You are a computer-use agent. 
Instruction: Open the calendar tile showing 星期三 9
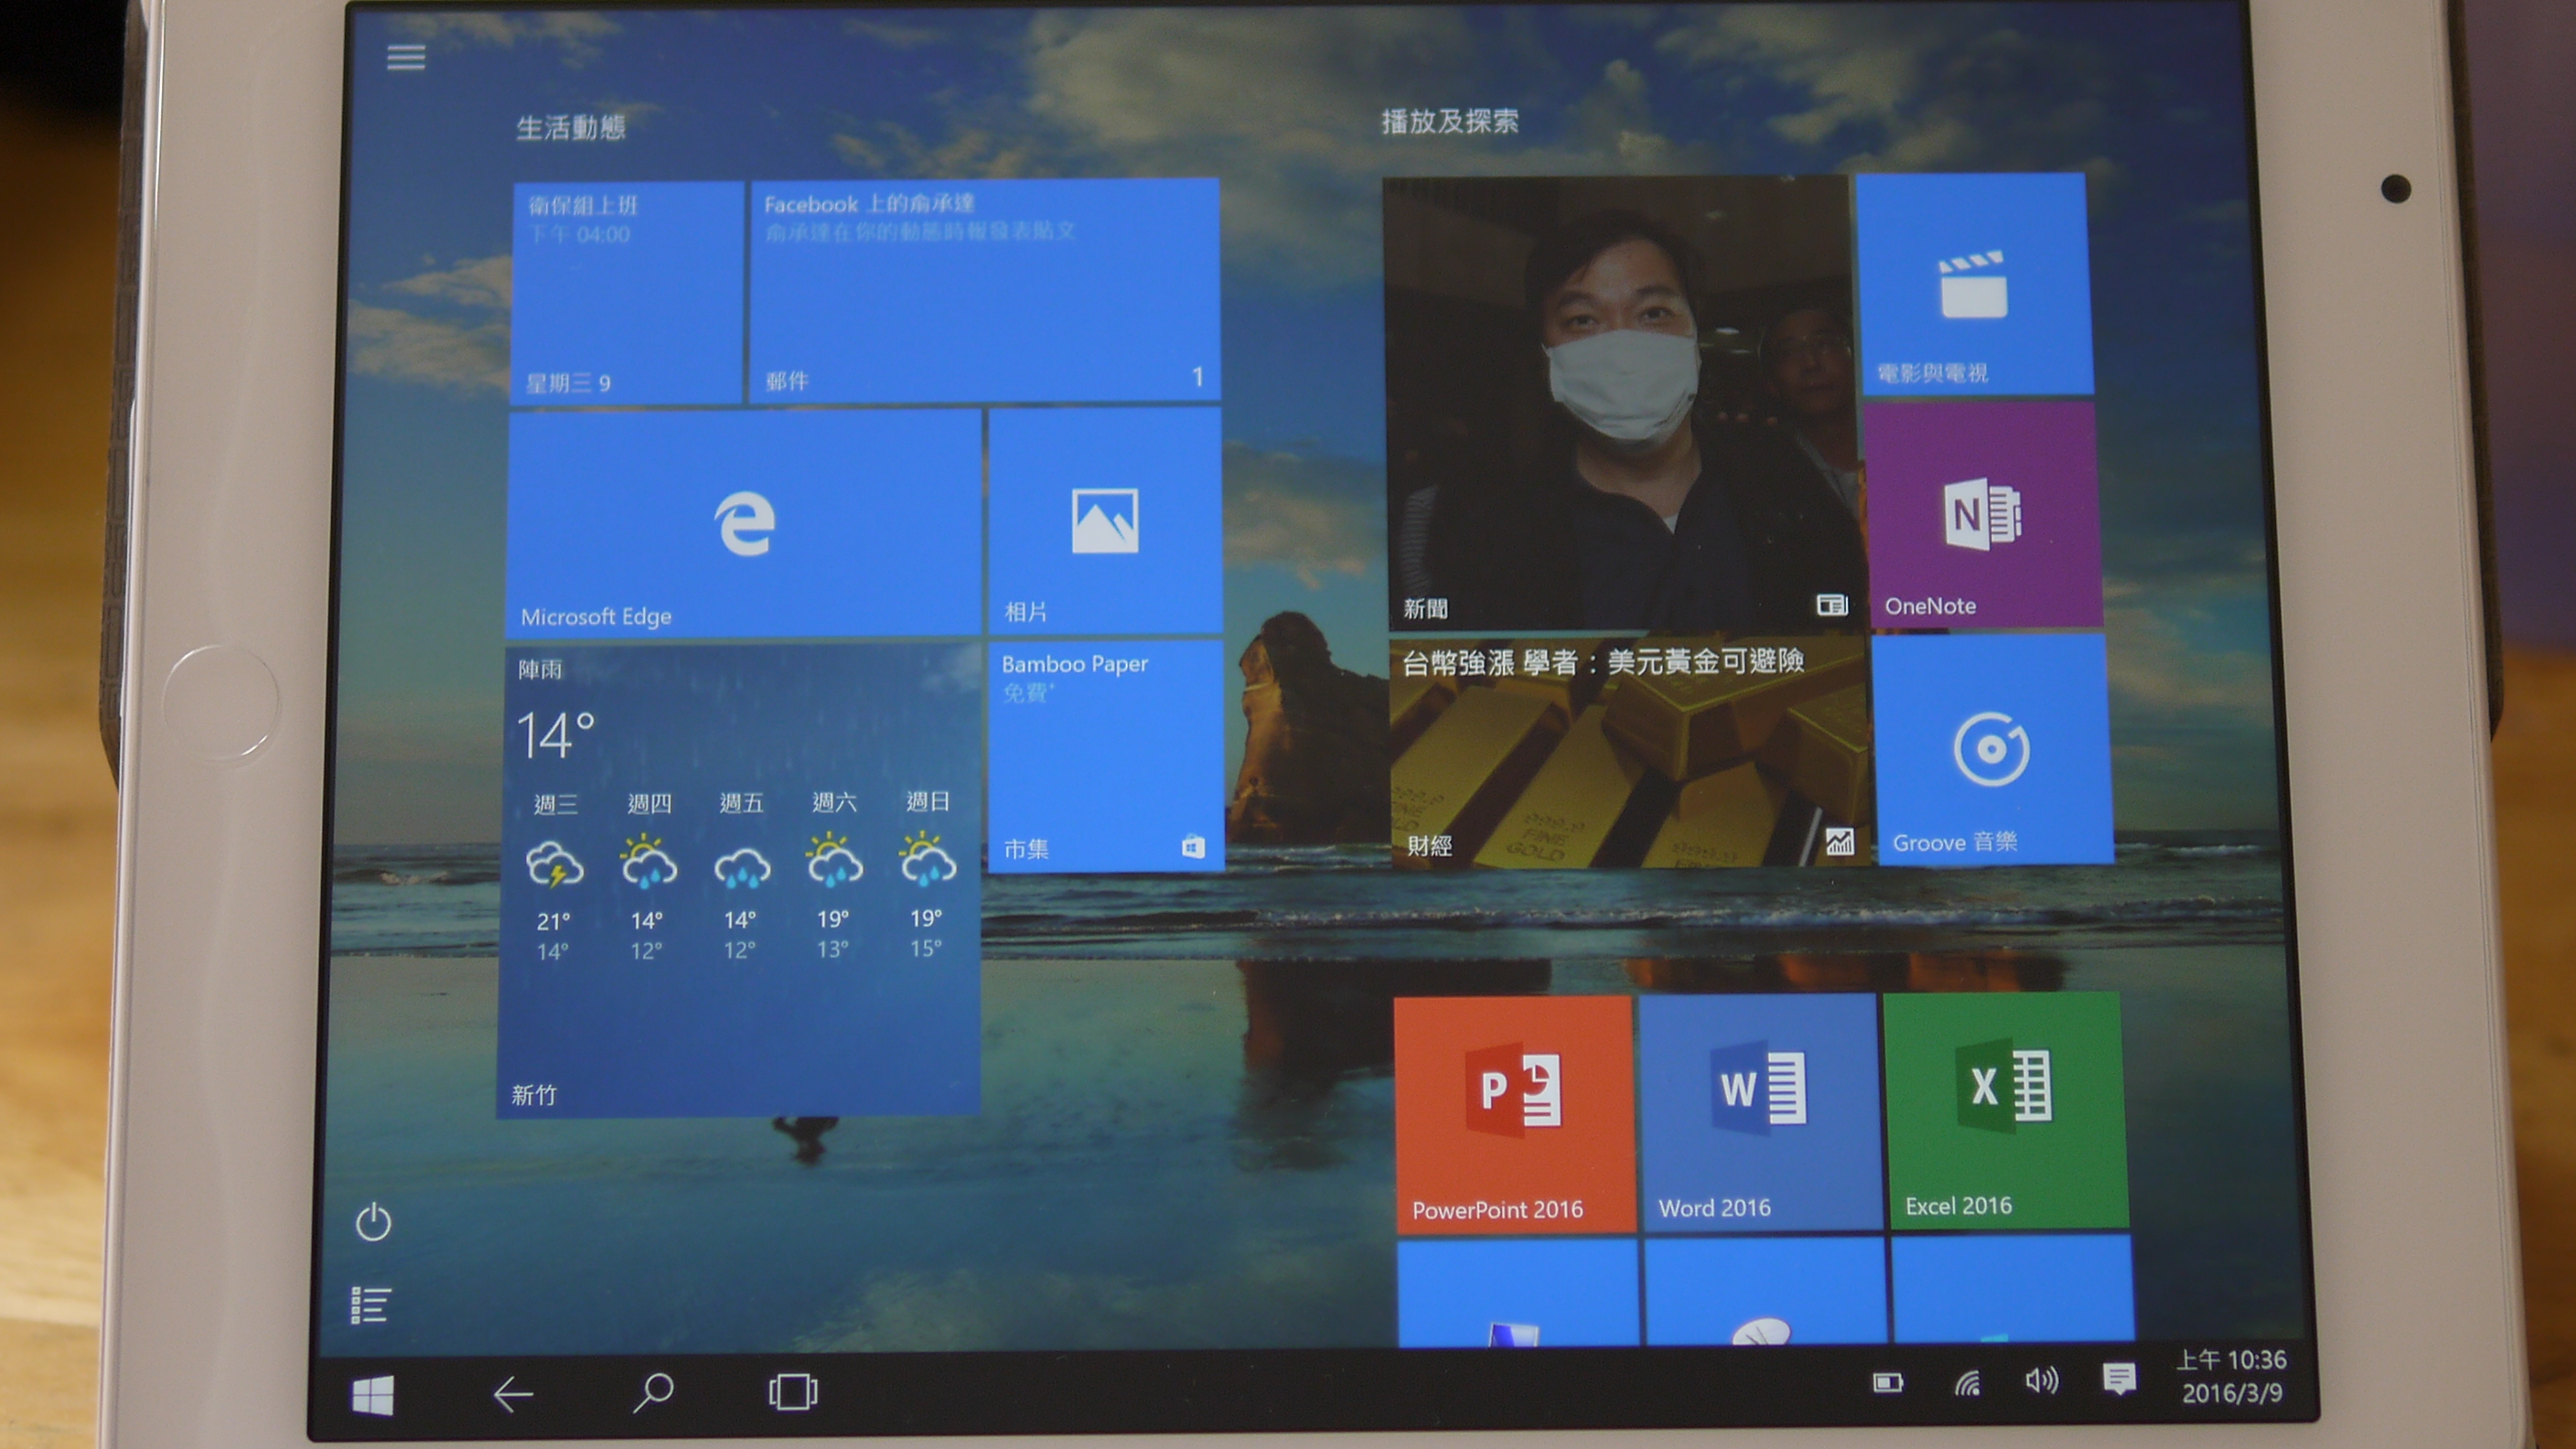pos(627,293)
